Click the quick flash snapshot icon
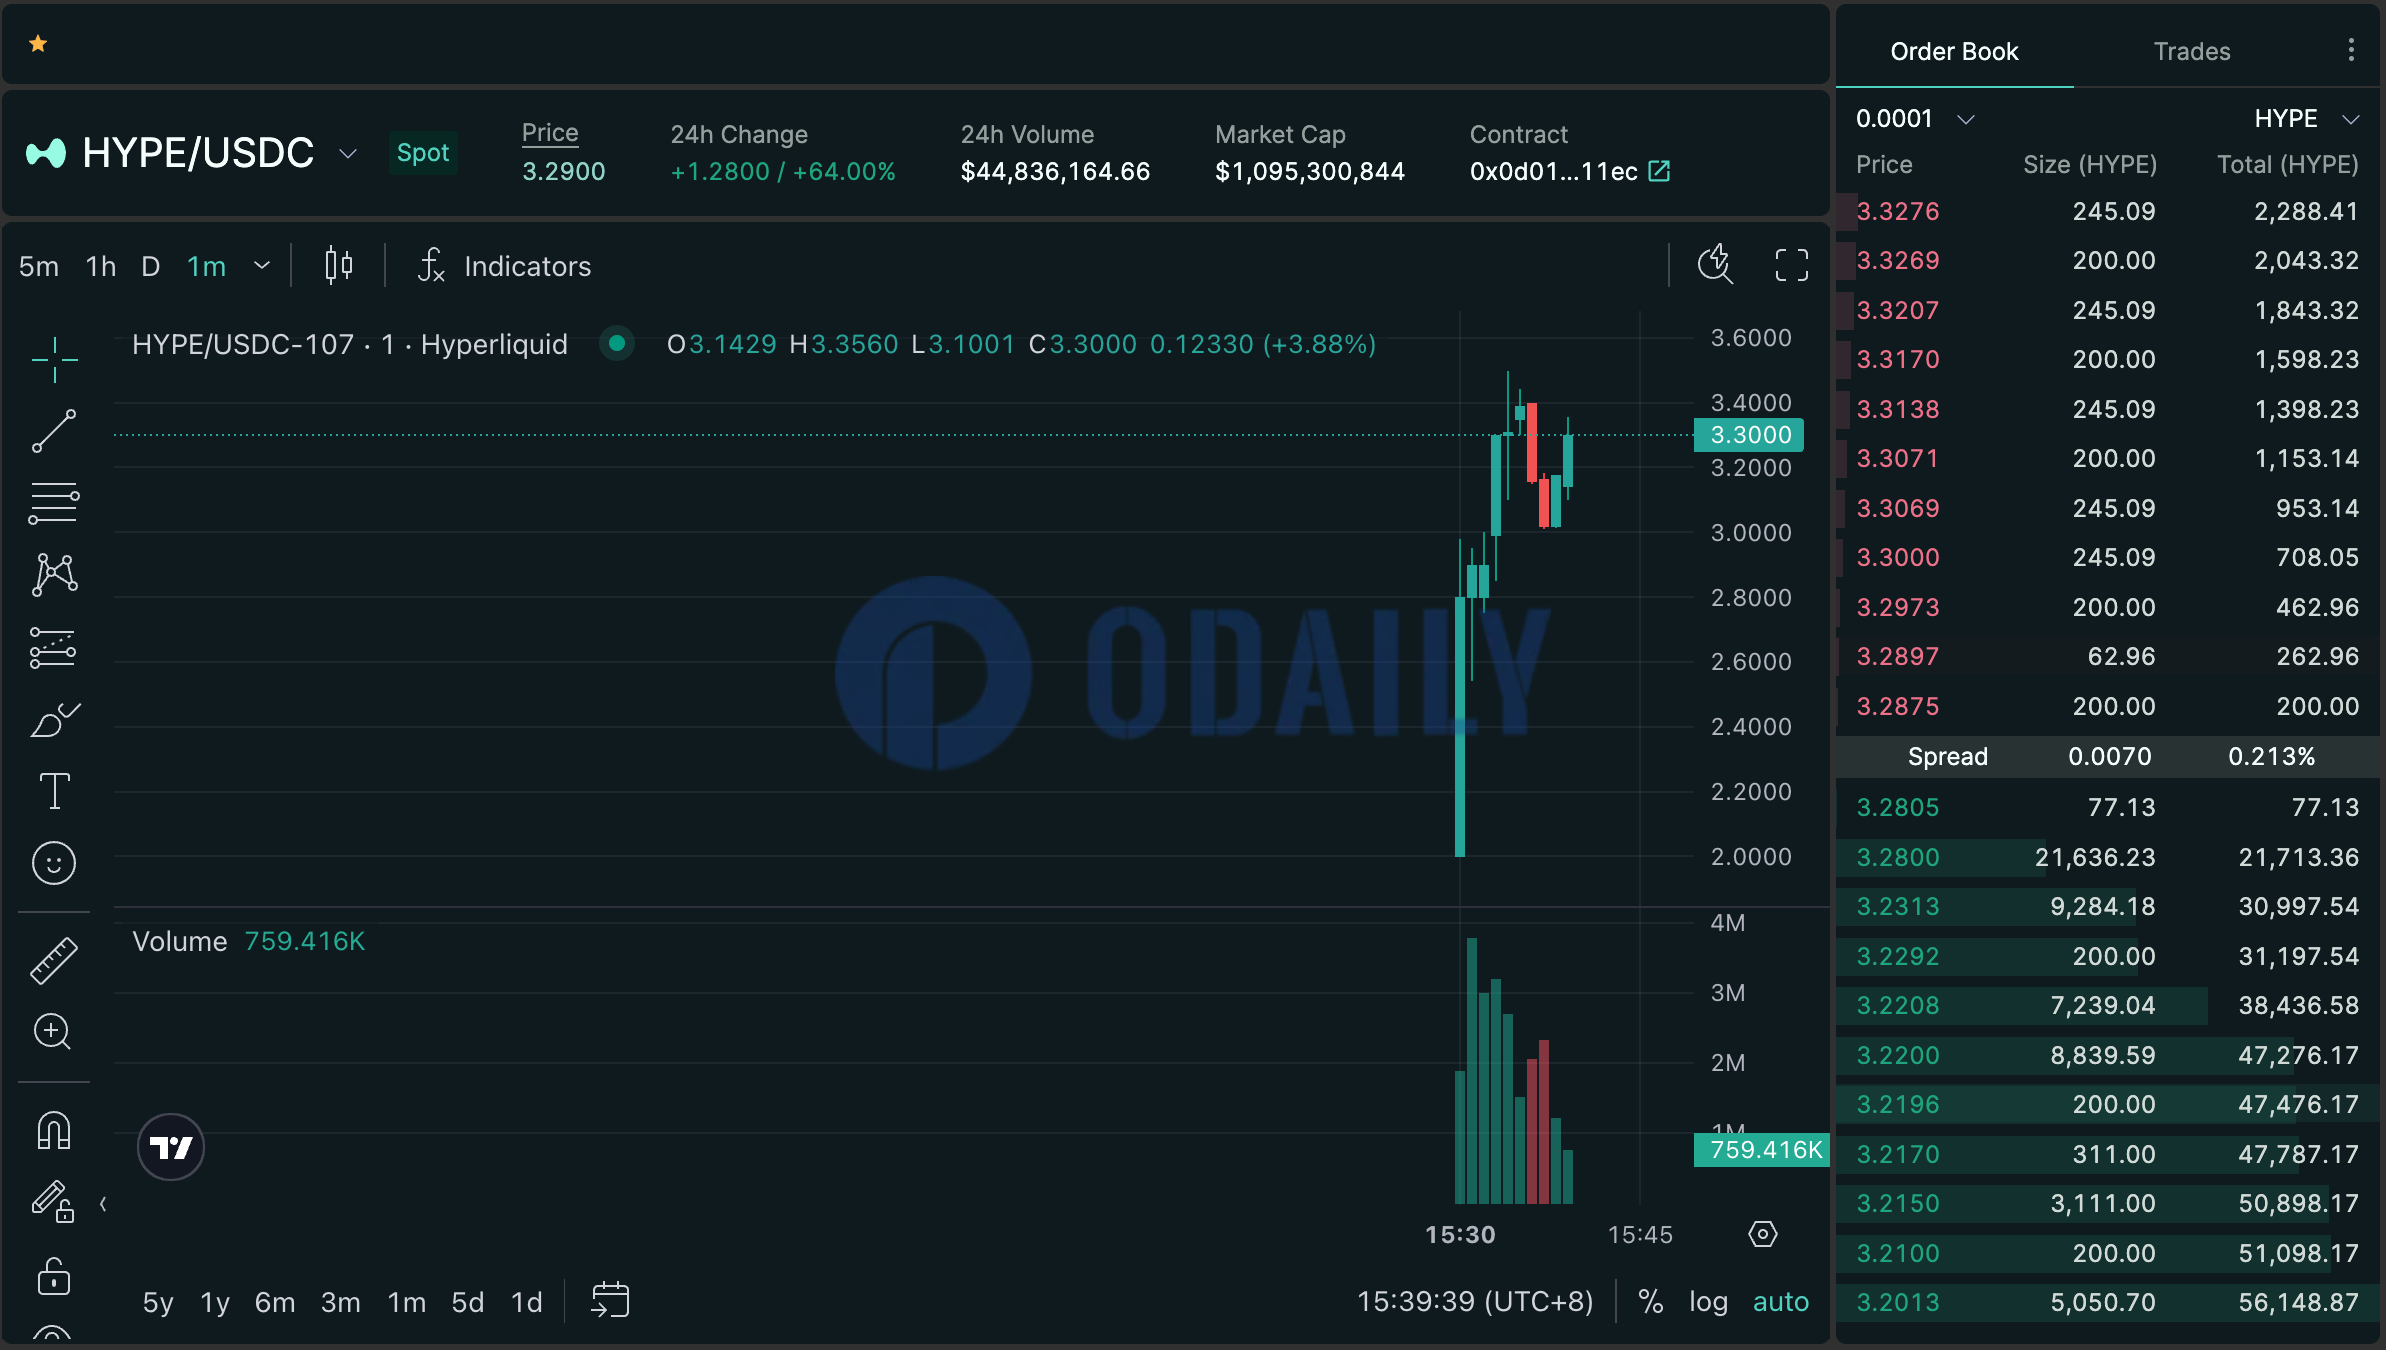The height and width of the screenshot is (1350, 2386). click(x=1716, y=265)
